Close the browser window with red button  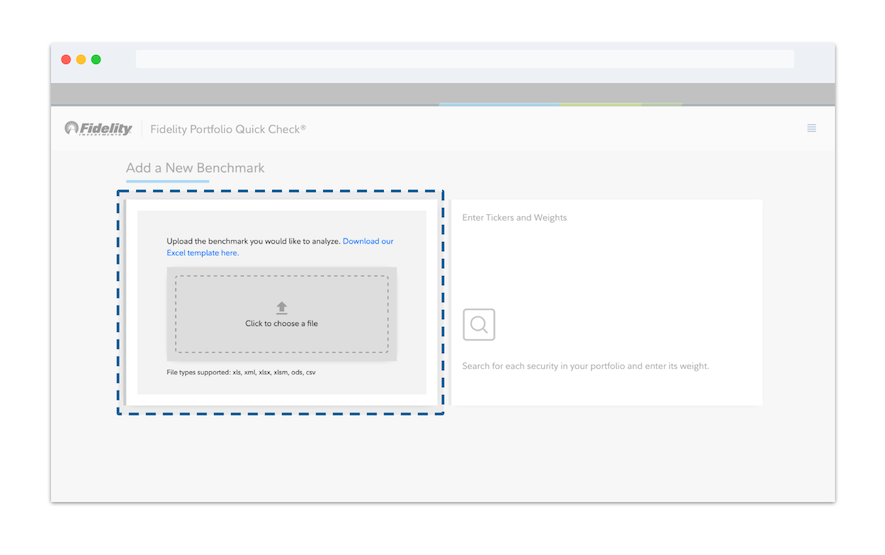[x=66, y=60]
